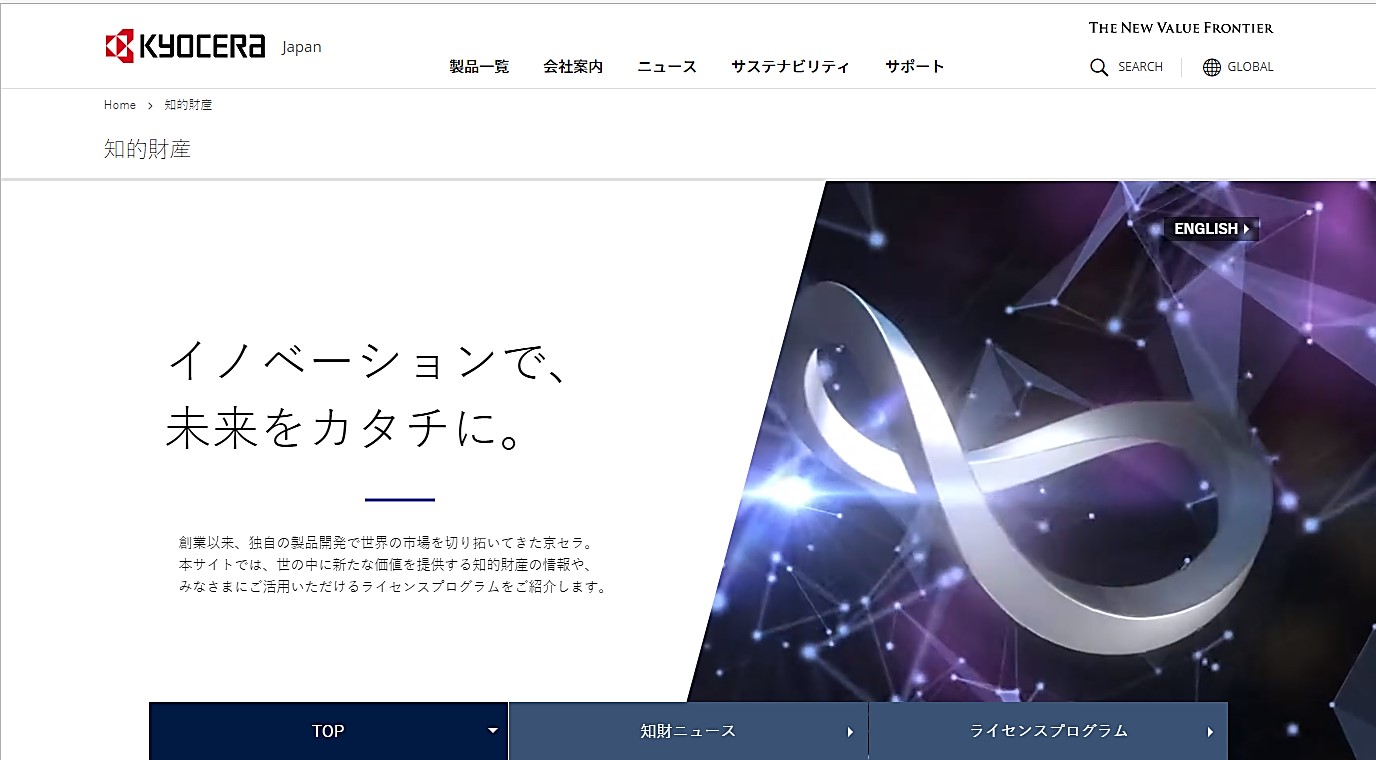Click the GLOBAL link
Screen dimensions: 1376x760
click(1250, 67)
